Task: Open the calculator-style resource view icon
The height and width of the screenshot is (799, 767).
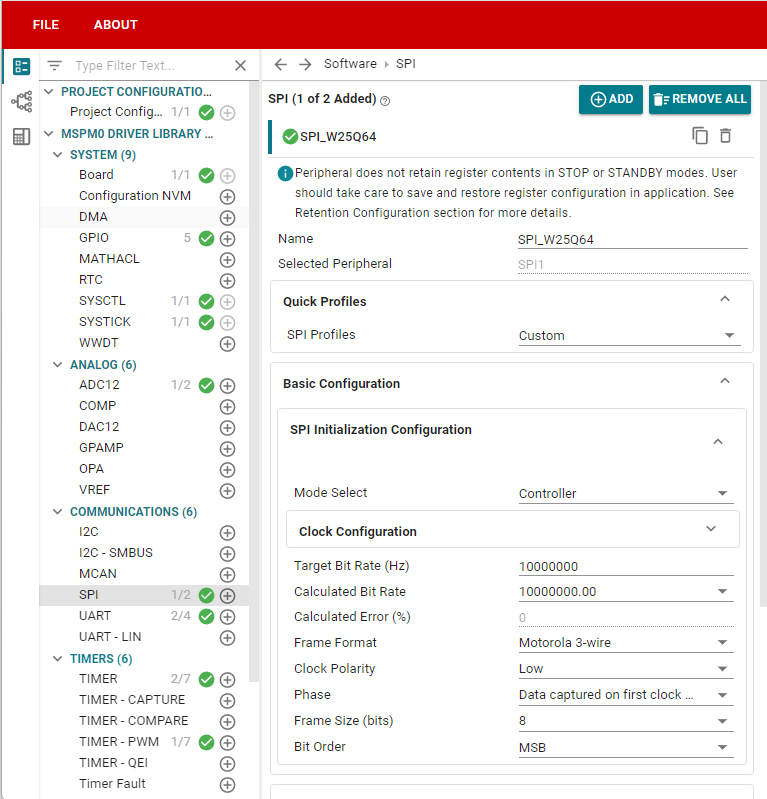Action: coord(21,137)
